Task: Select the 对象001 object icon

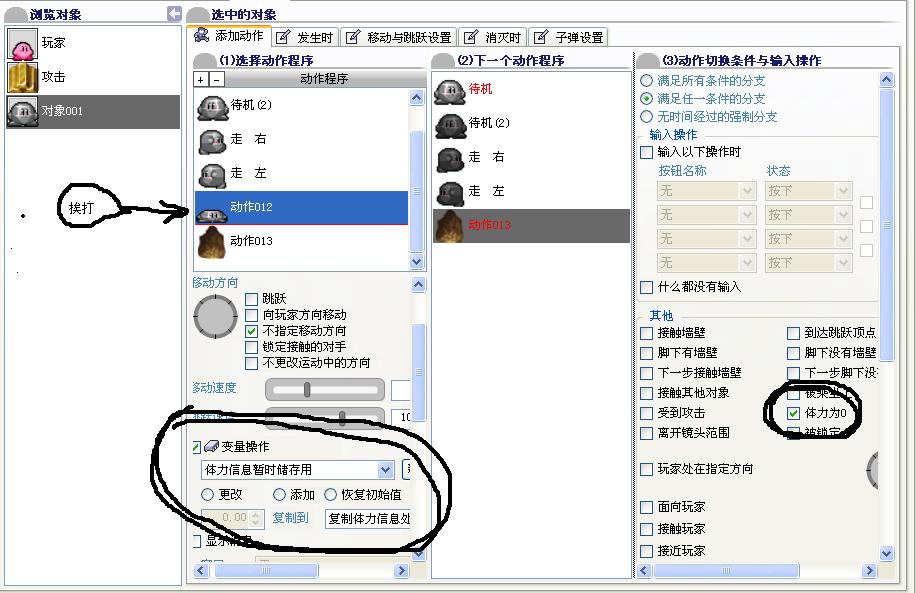Action: pos(22,111)
